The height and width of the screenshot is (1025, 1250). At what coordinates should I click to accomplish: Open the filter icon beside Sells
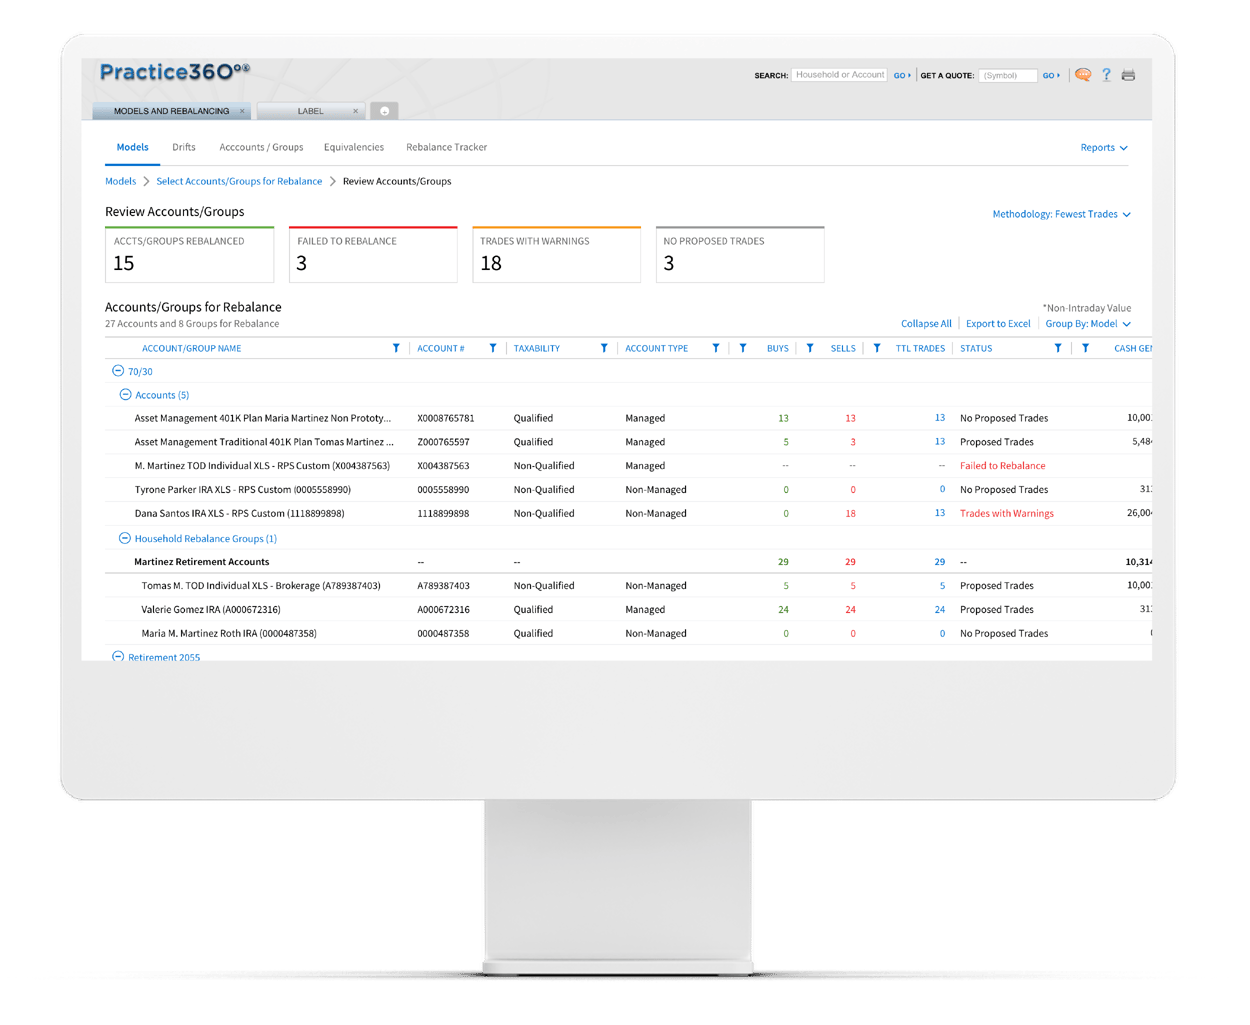tap(810, 348)
